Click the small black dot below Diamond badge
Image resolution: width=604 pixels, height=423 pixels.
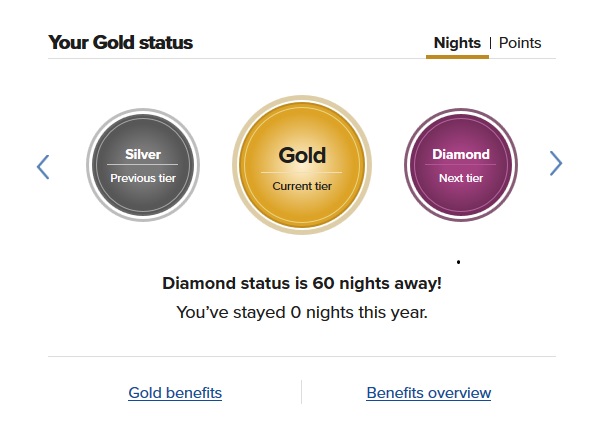click(458, 262)
